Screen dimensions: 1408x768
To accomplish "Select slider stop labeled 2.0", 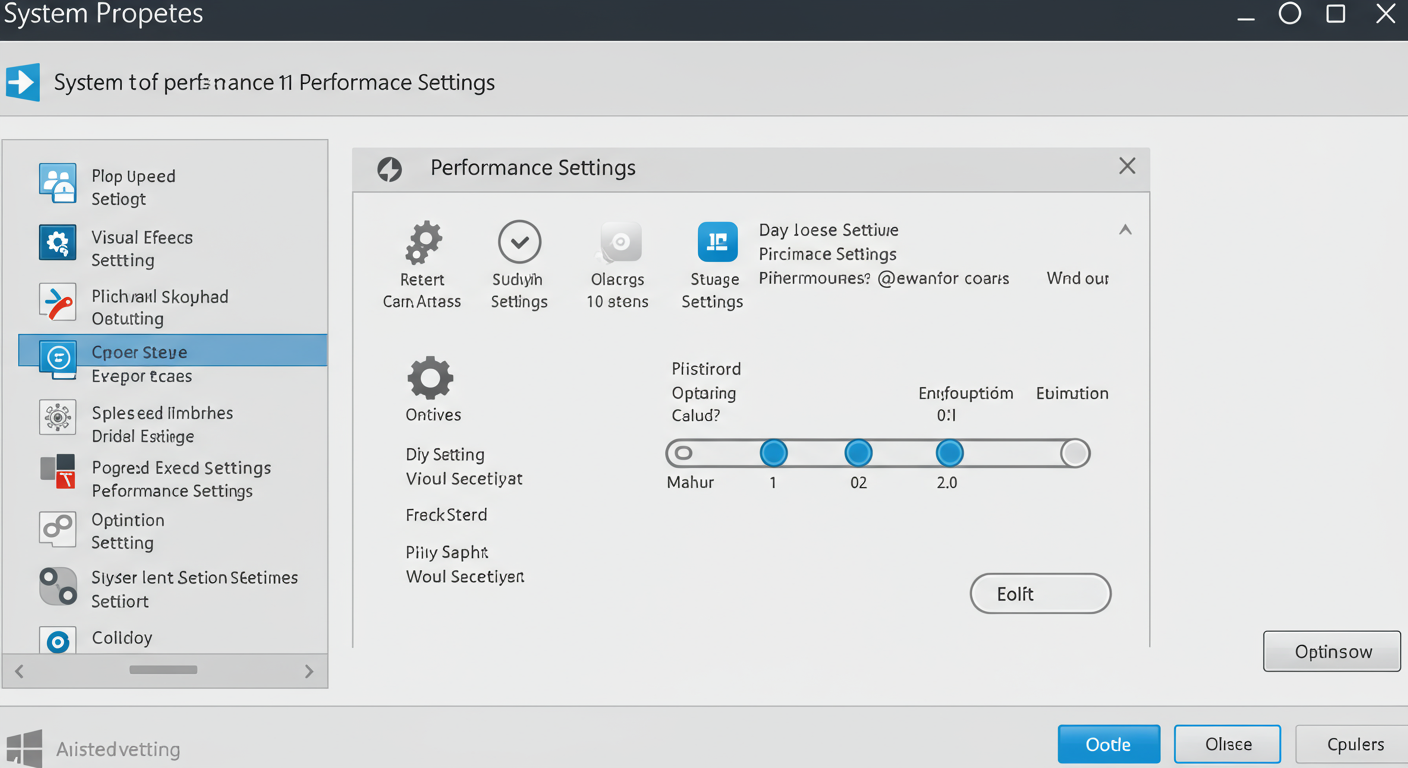I will [949, 453].
